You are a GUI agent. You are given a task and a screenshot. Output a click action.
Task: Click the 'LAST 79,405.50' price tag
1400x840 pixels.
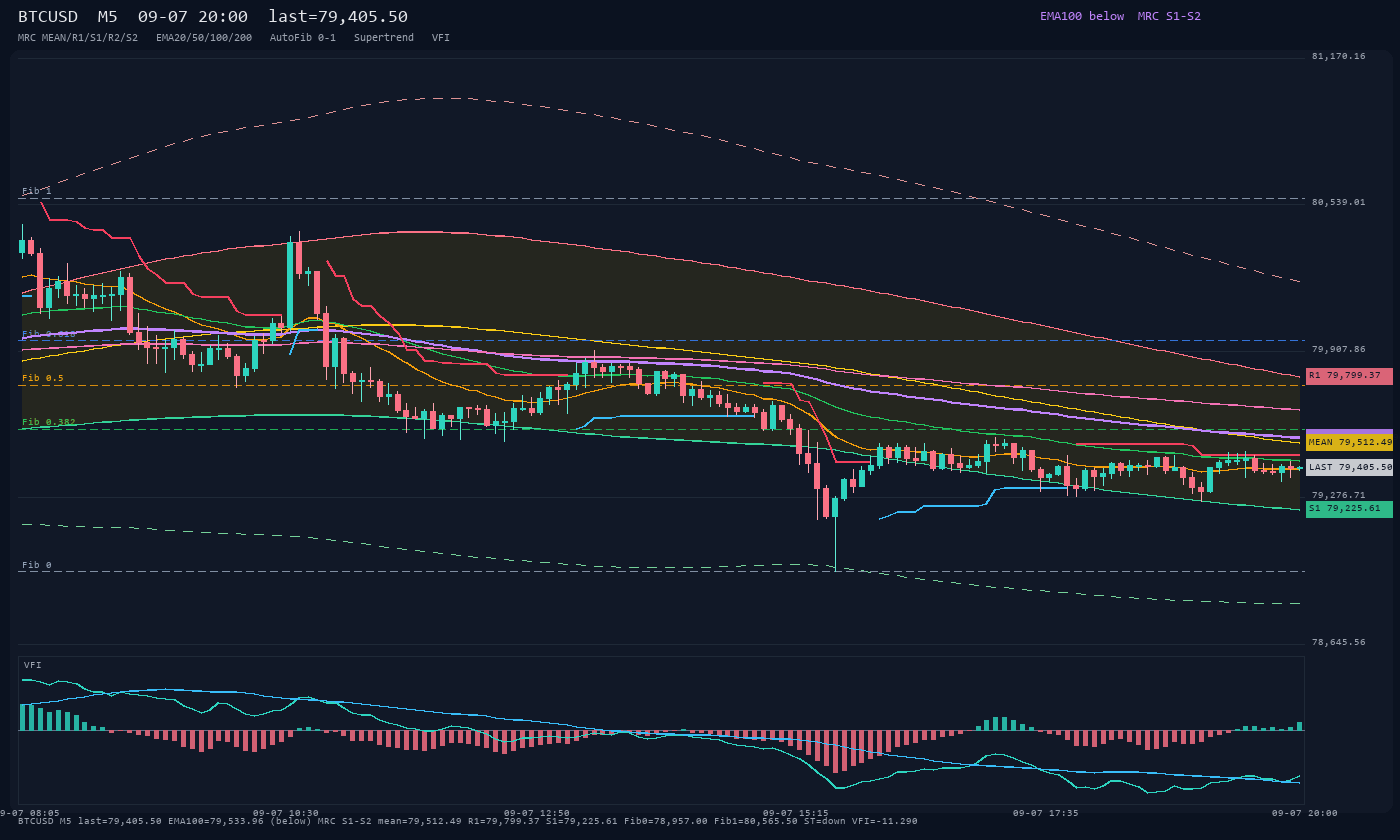(x=1349, y=467)
